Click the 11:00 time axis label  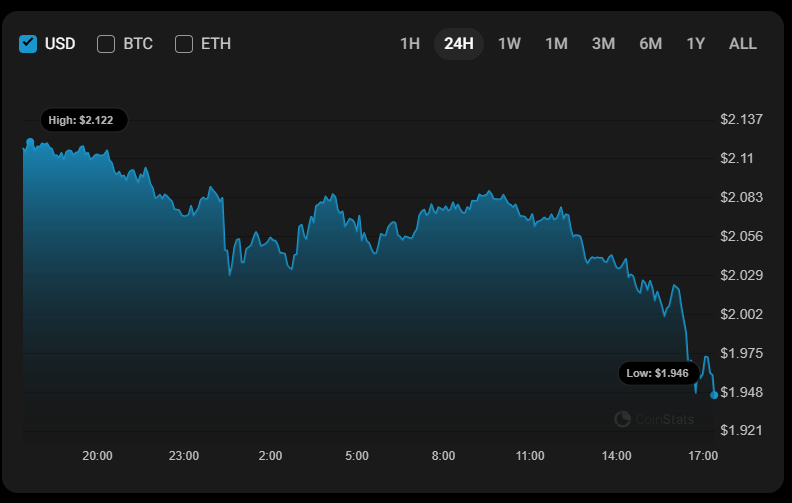[x=530, y=456]
